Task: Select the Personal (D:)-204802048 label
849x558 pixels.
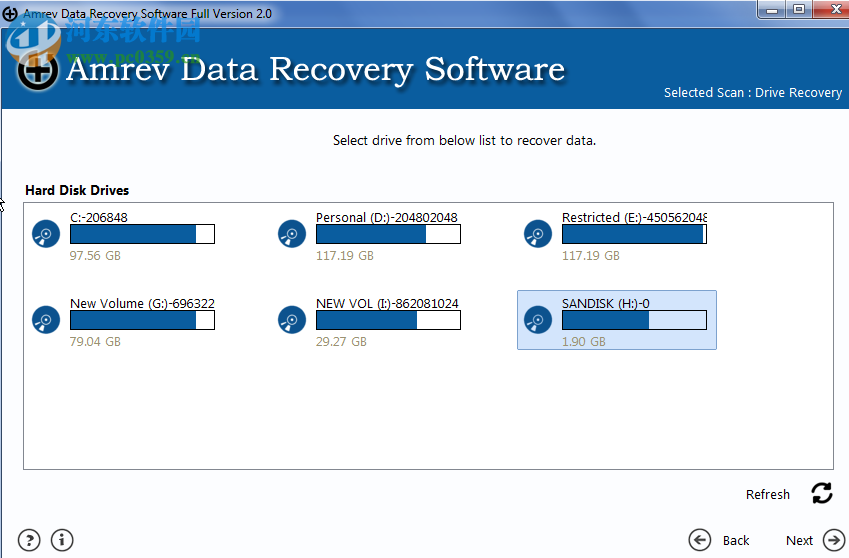Action: [x=387, y=217]
